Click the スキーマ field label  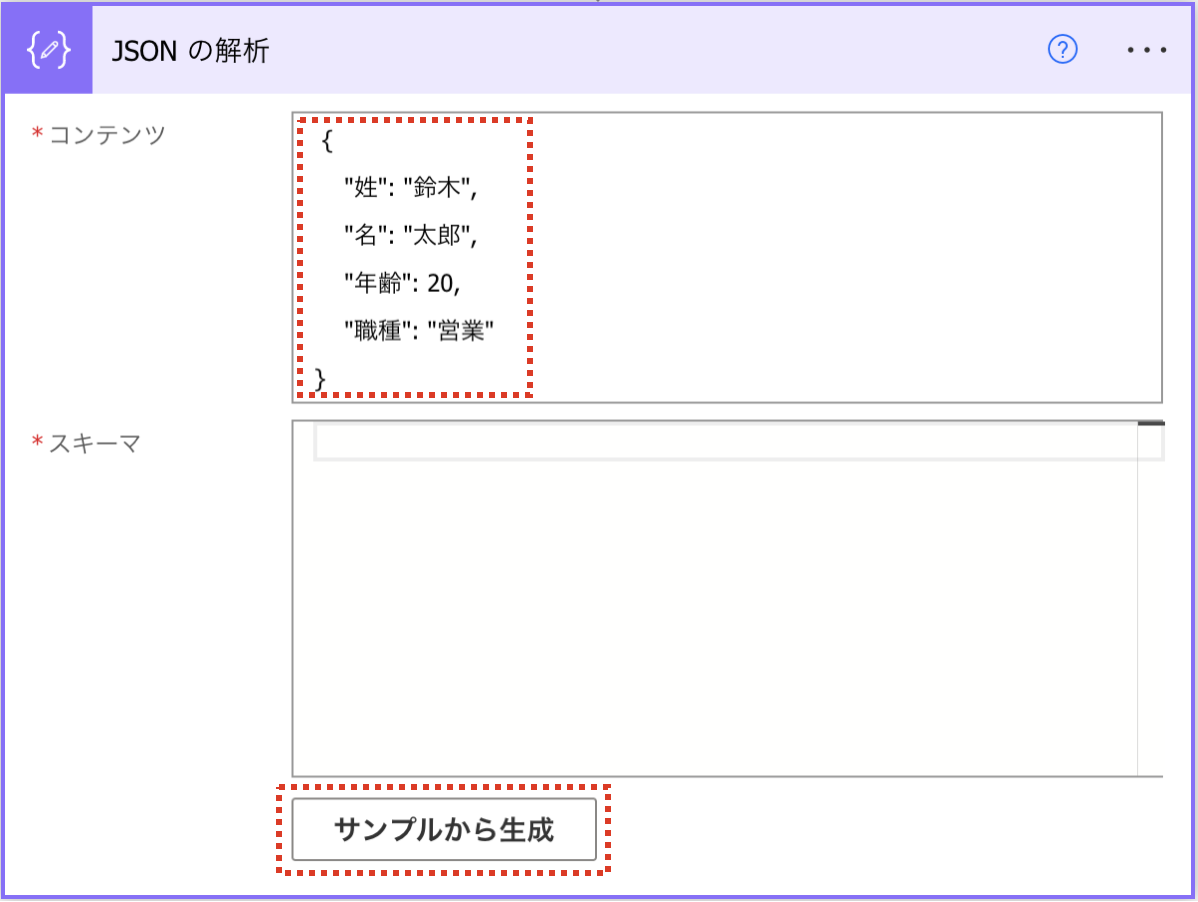click(x=95, y=444)
